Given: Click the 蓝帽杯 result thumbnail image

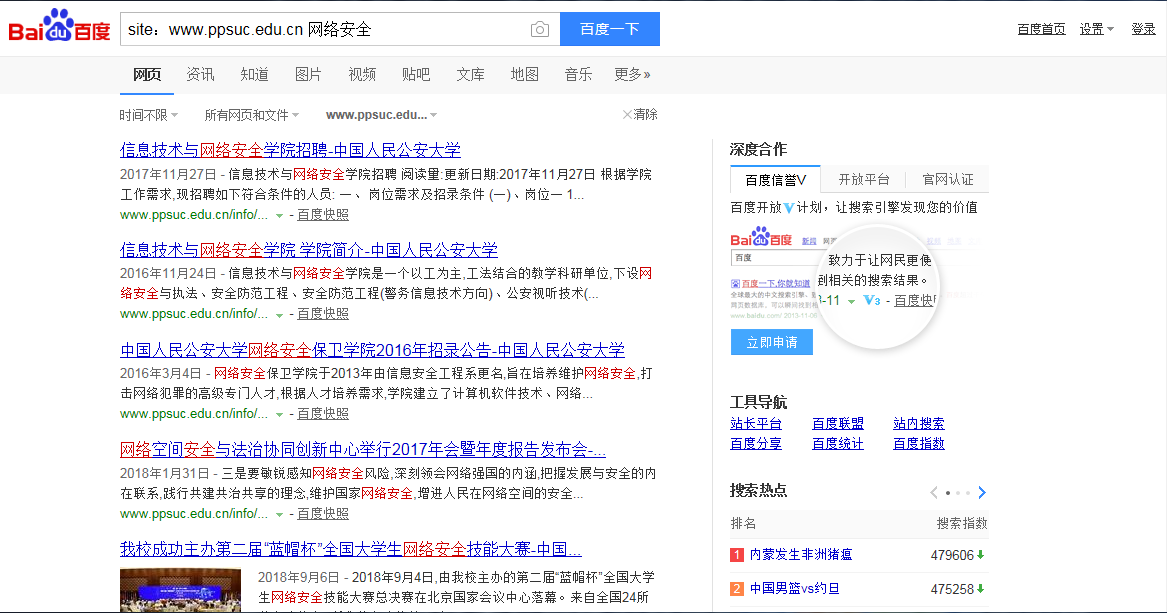Looking at the screenshot, I should 180,590.
